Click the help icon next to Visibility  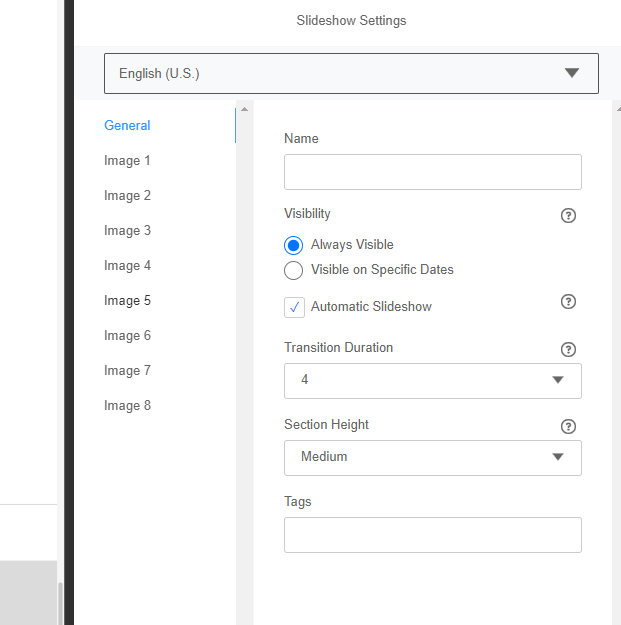pos(568,215)
